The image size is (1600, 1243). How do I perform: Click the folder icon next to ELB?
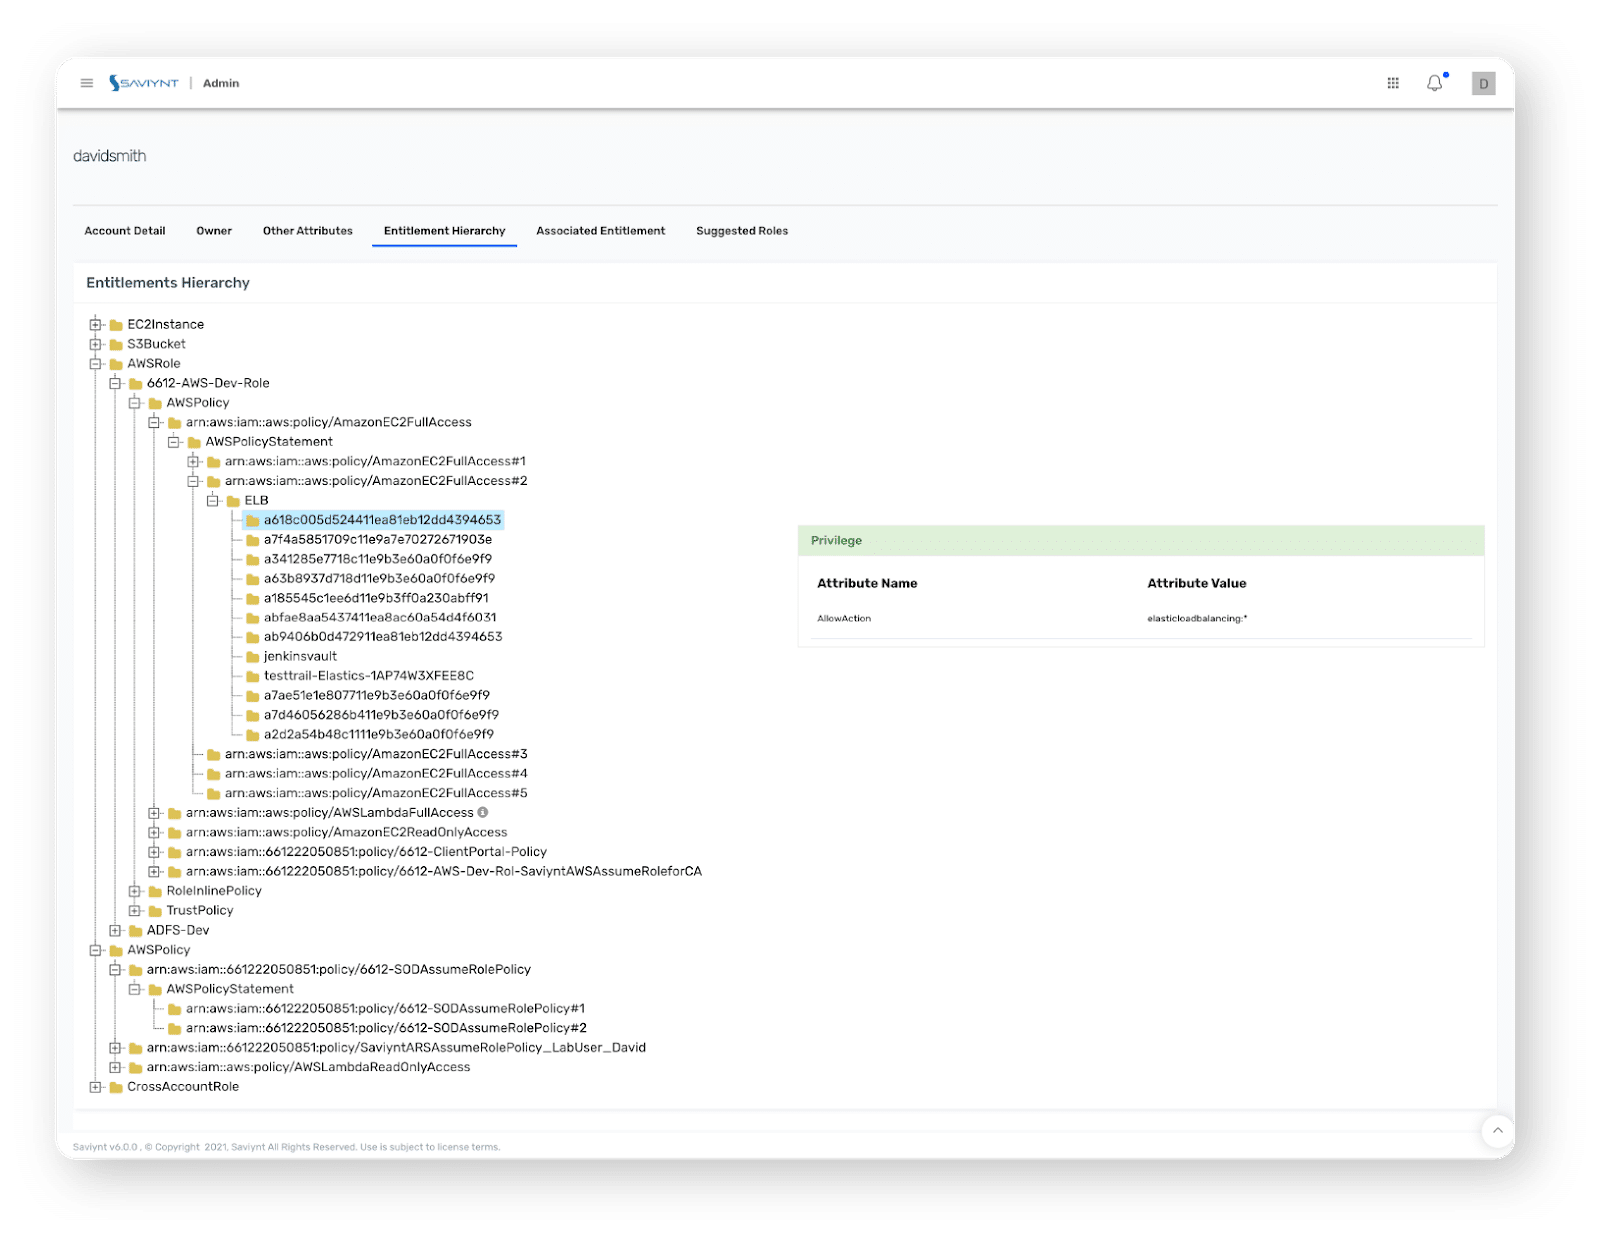coord(232,500)
